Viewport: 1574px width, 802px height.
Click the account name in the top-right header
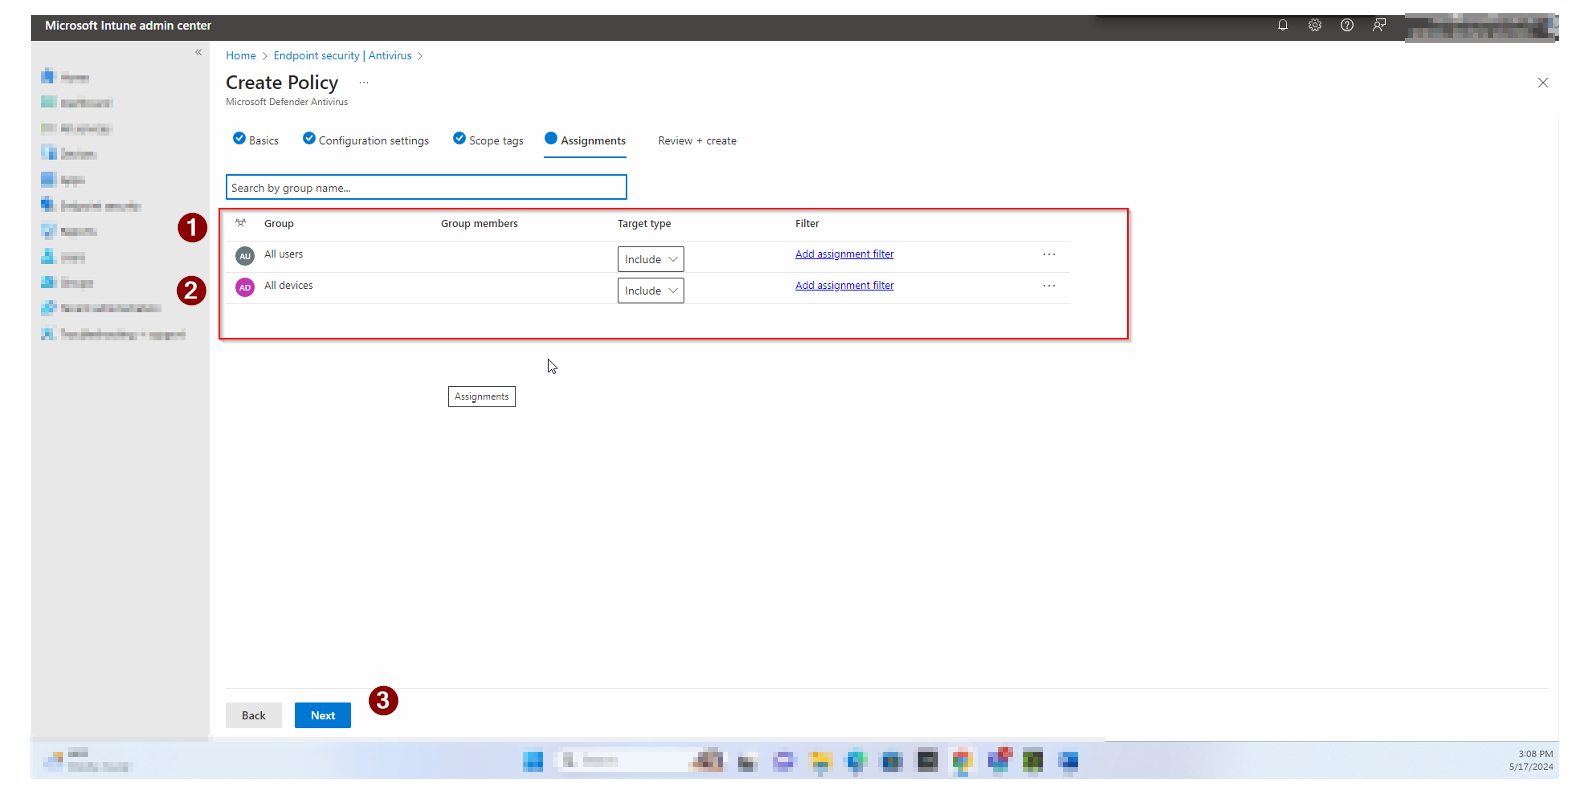tap(1481, 27)
